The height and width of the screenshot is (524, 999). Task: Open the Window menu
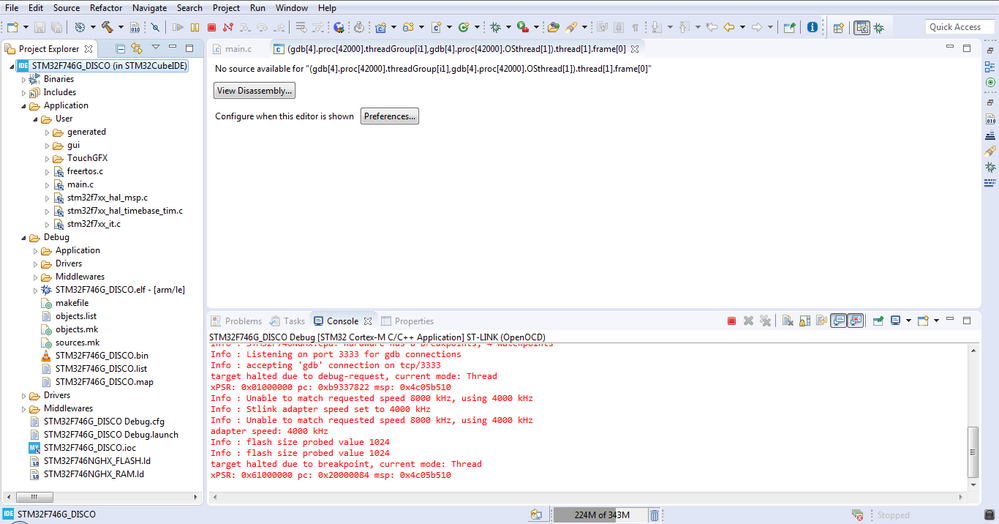point(291,8)
